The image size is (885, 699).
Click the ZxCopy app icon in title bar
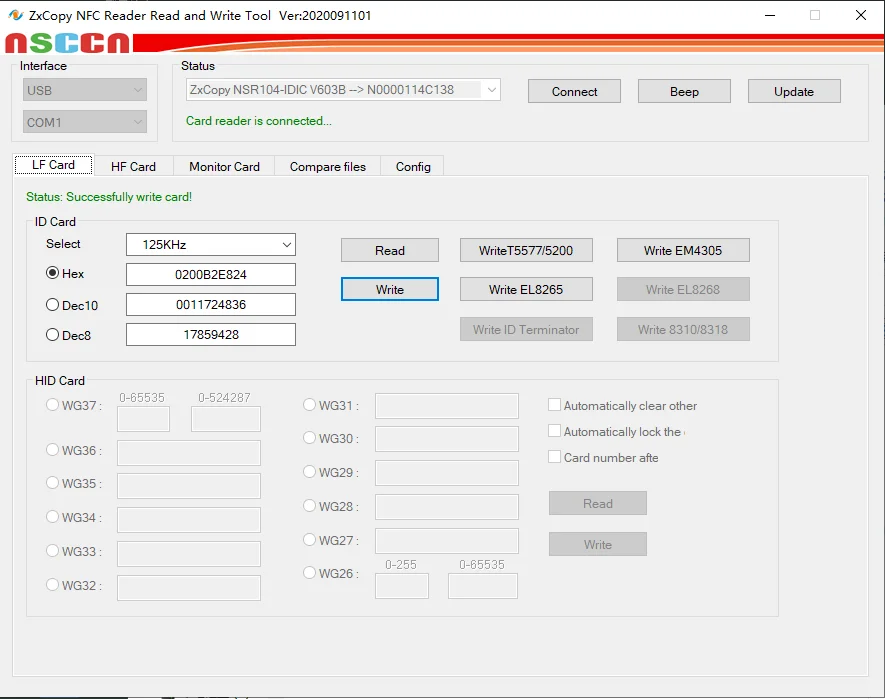(15, 15)
